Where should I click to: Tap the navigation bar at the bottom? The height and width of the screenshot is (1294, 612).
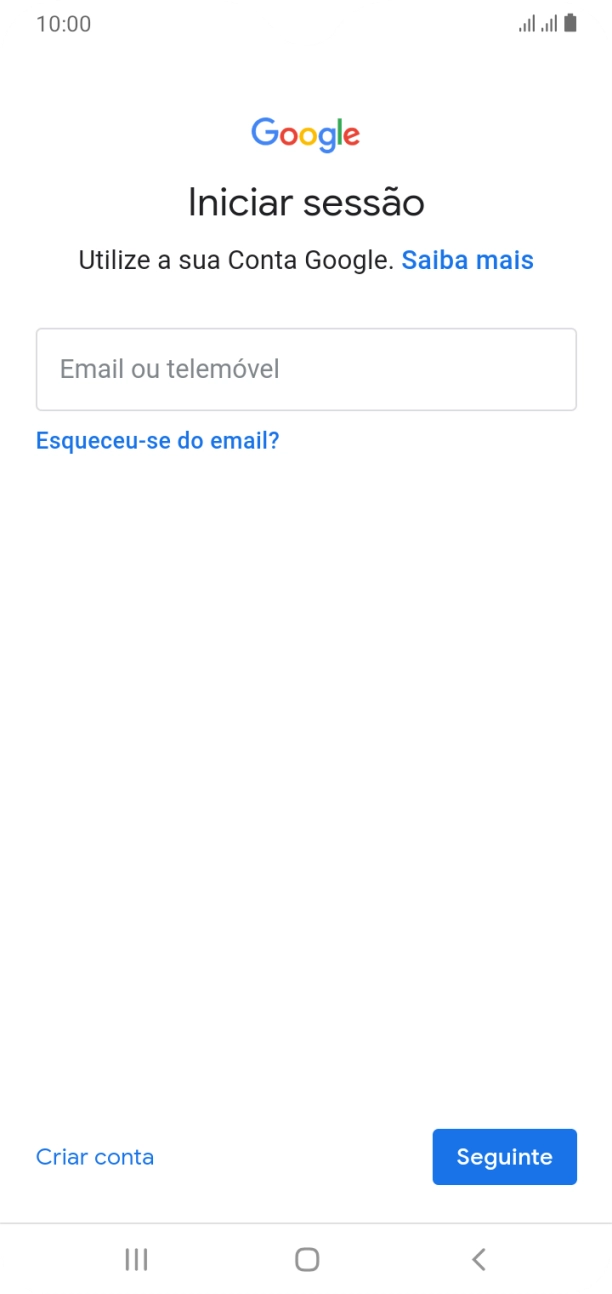coord(306,1259)
